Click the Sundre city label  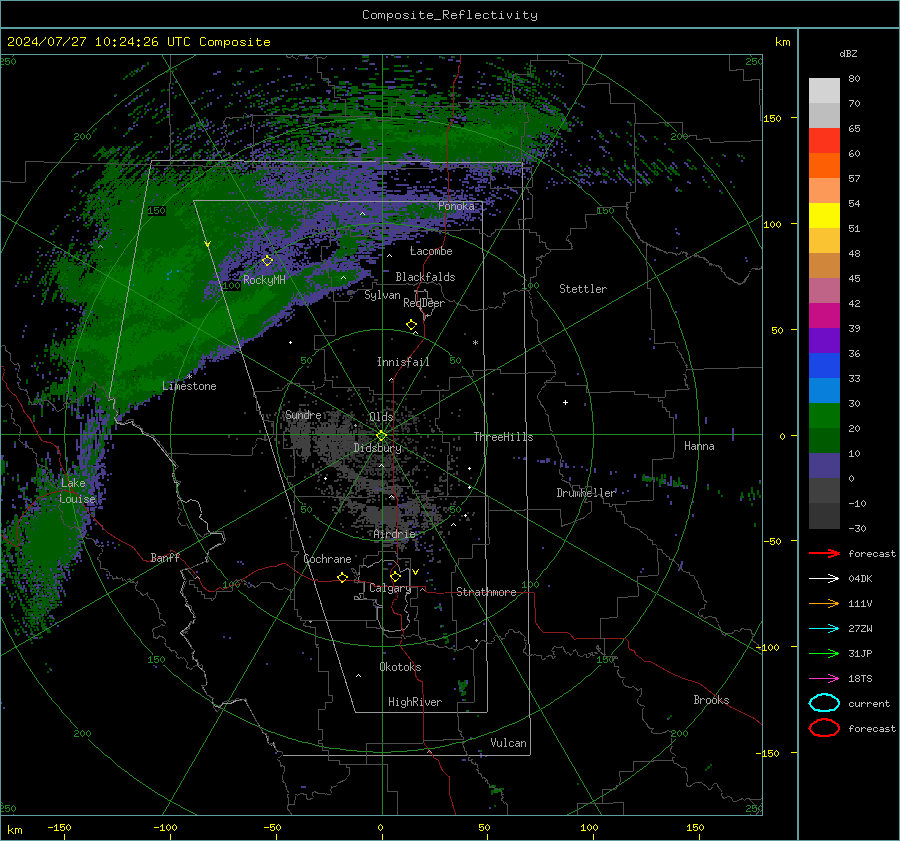[303, 415]
